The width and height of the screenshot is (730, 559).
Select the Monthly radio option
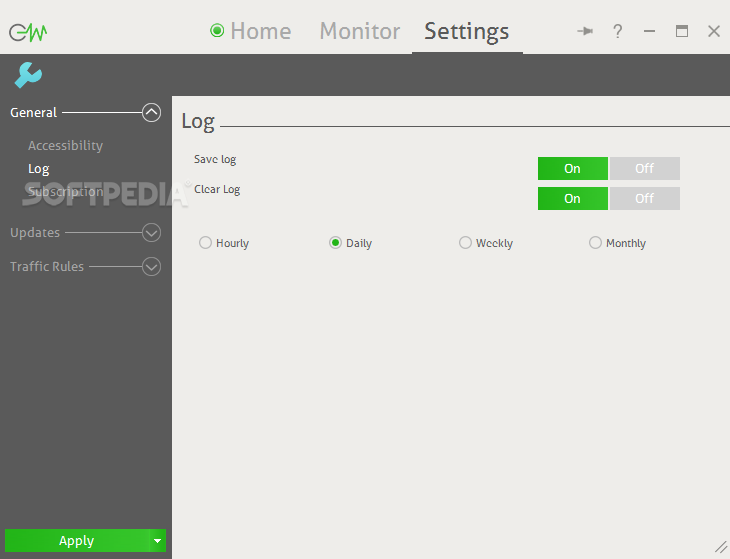coord(595,243)
